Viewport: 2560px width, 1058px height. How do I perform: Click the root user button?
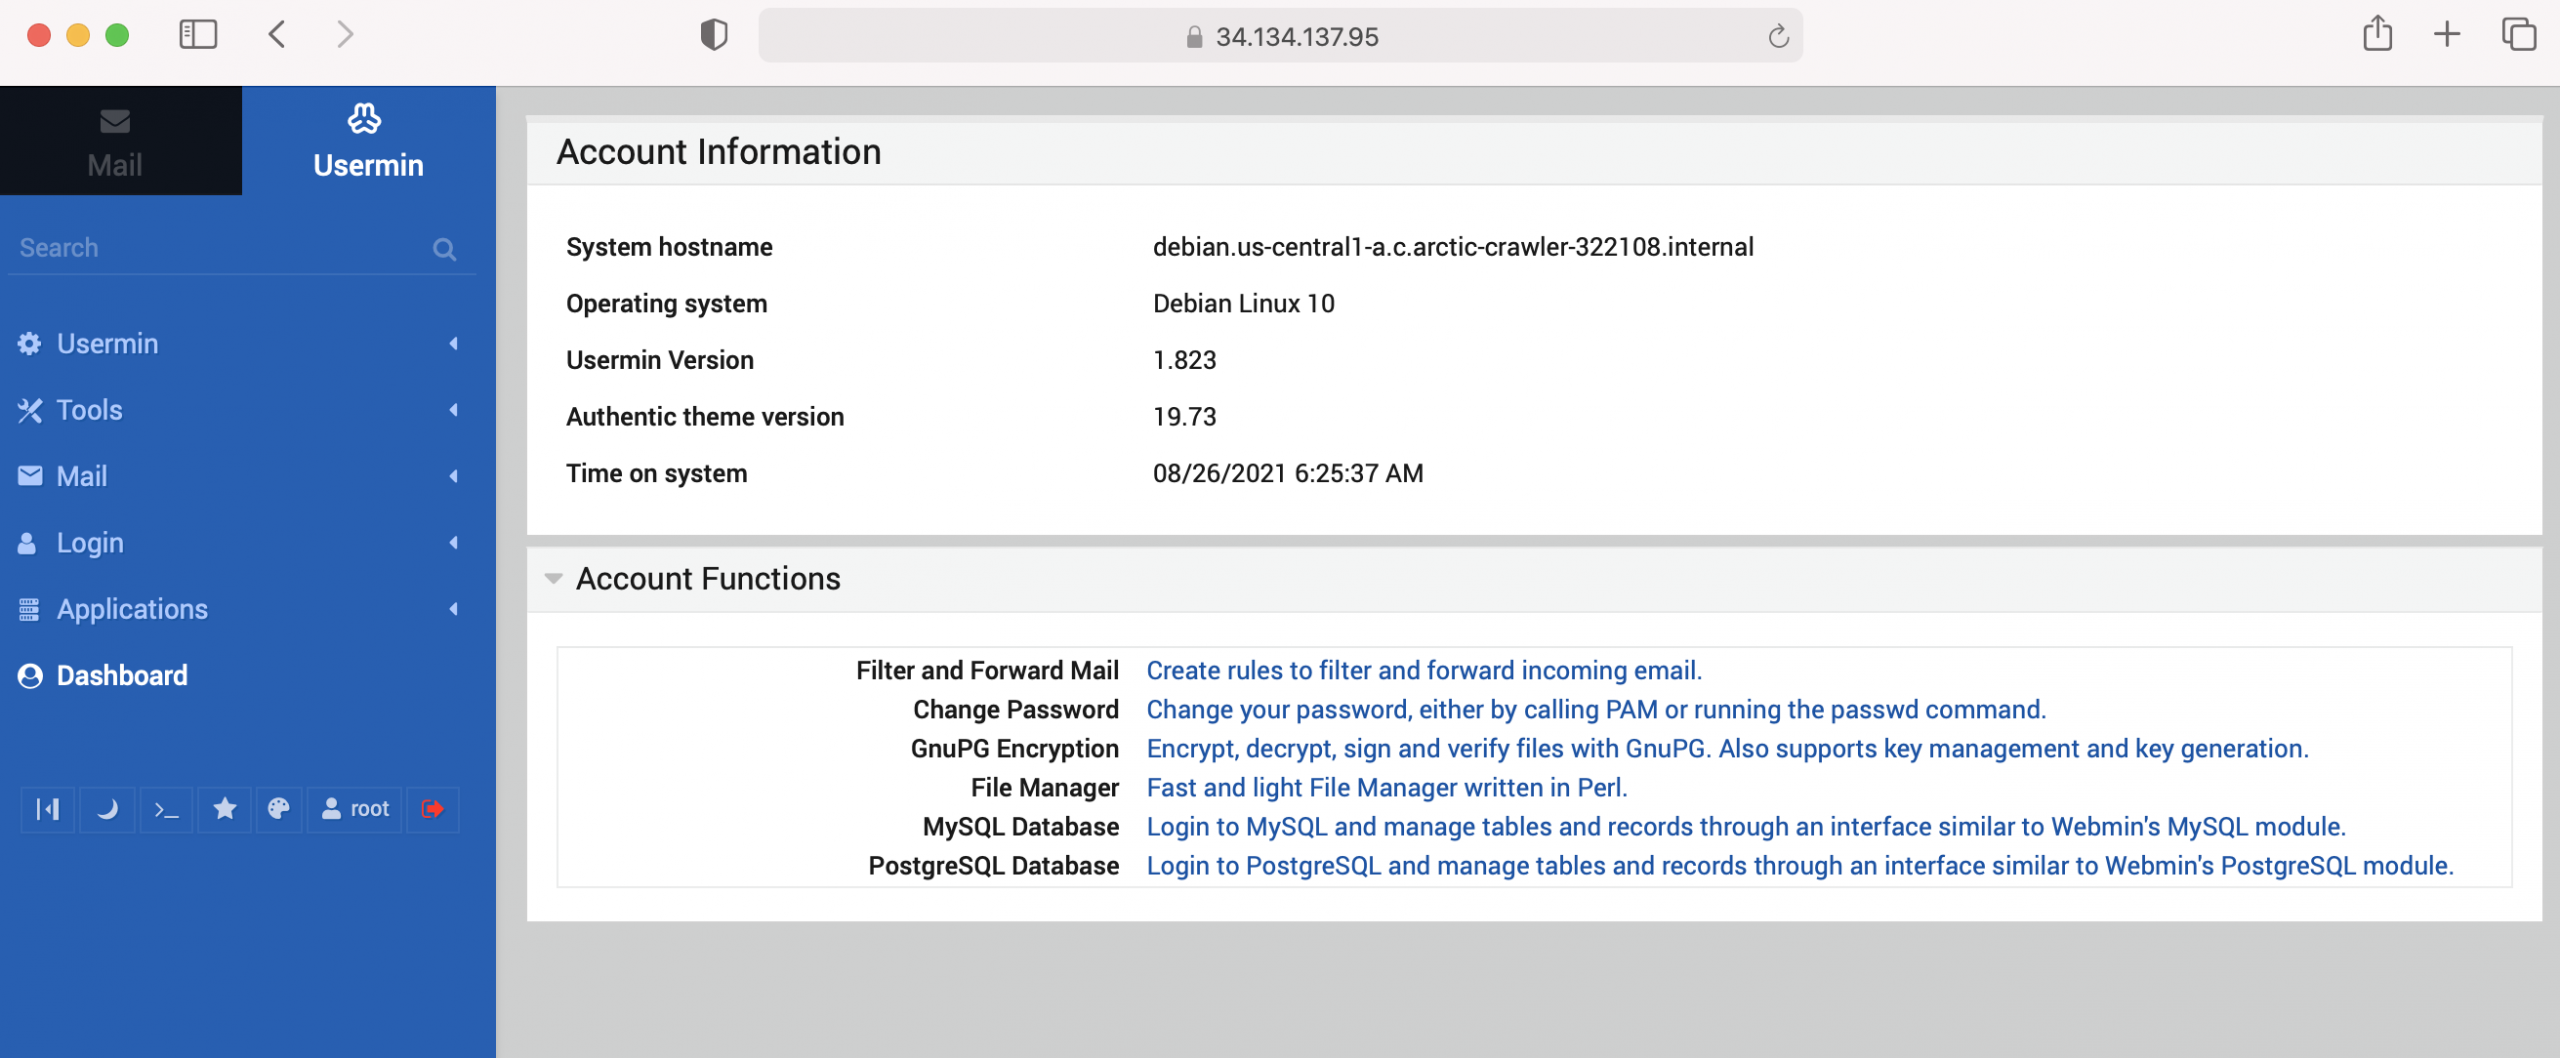pyautogui.click(x=355, y=809)
